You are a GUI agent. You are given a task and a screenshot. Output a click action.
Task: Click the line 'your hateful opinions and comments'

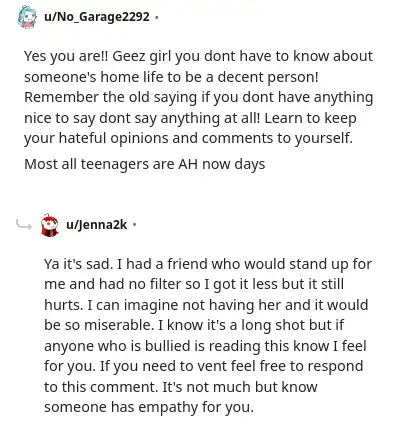pos(188,138)
